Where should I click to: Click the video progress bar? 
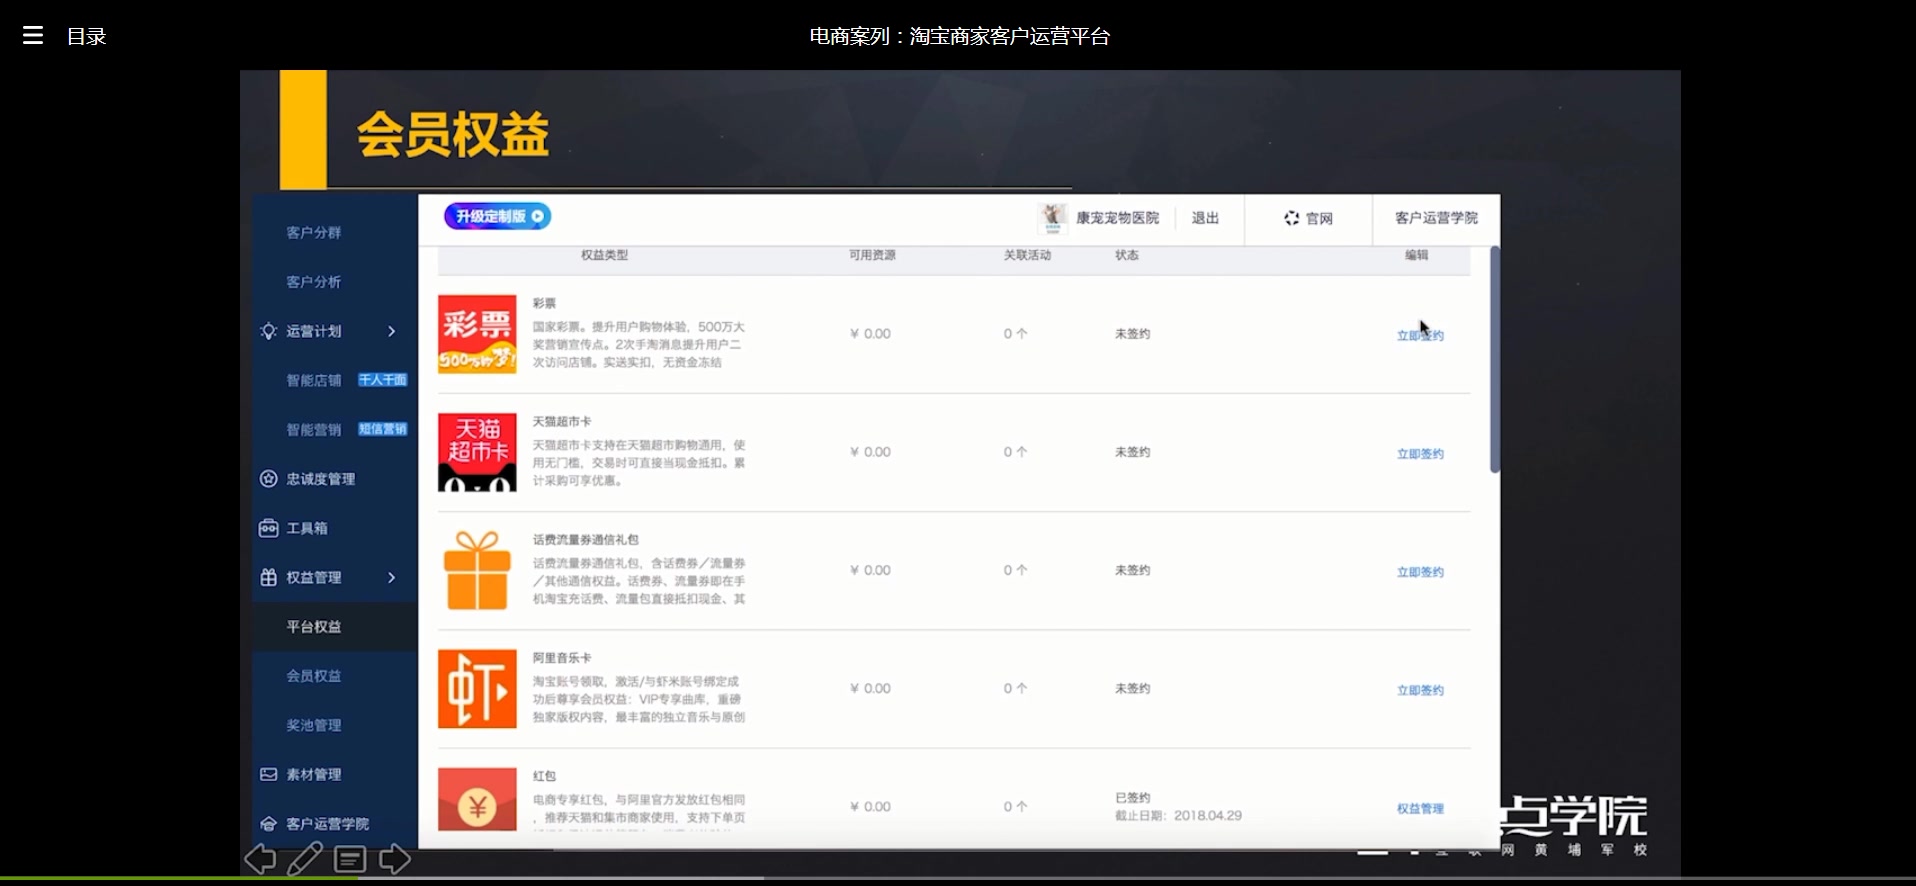[958, 879]
